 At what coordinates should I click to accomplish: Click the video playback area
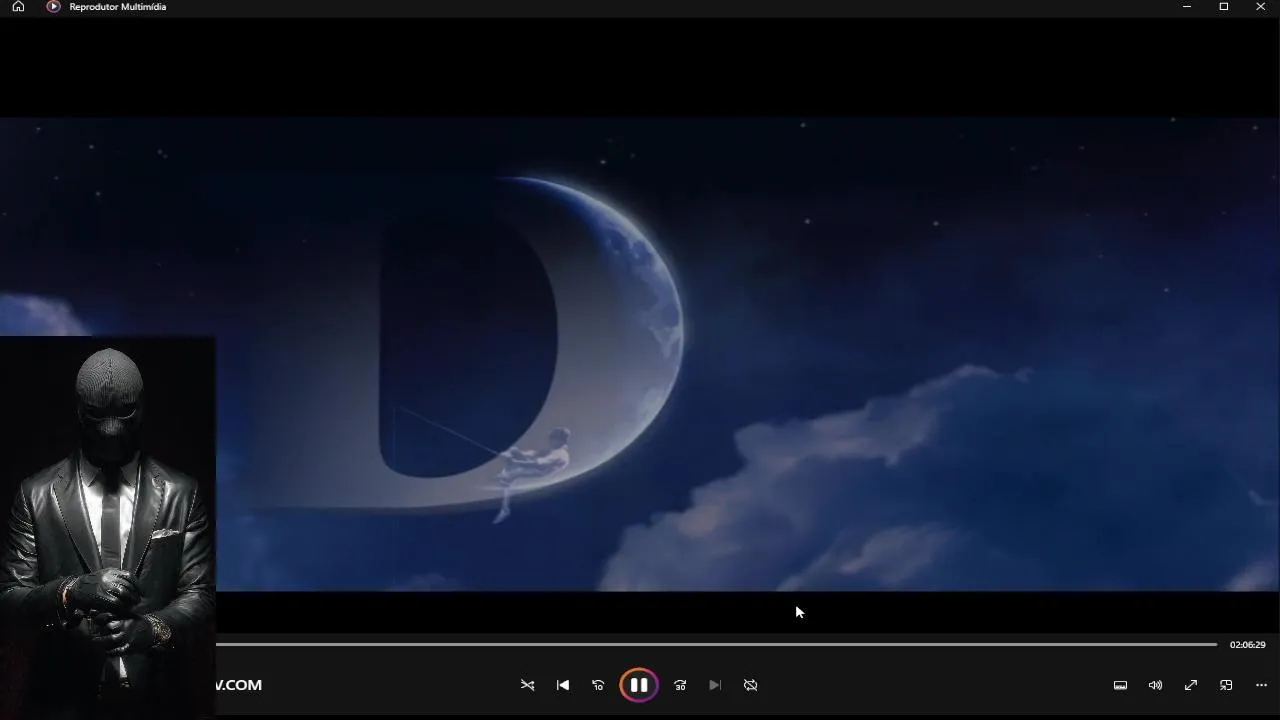640,354
